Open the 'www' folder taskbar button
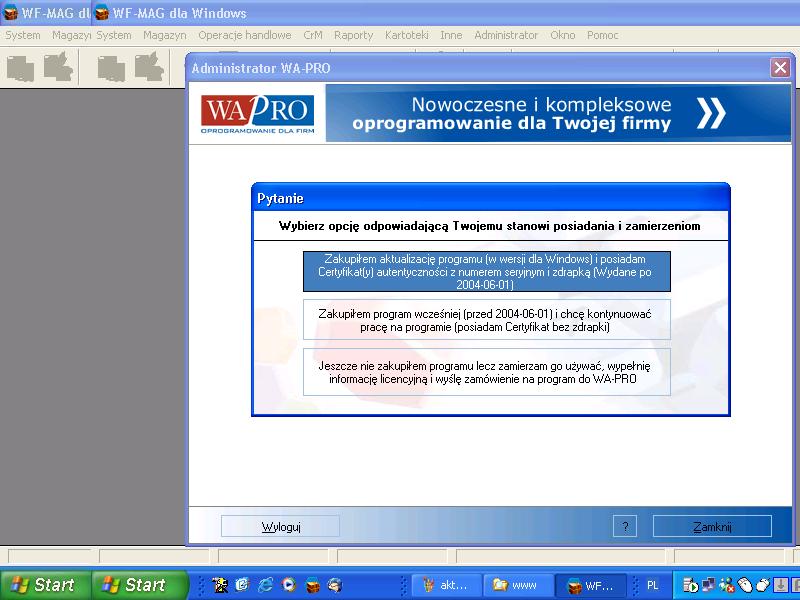800x600 pixels. click(x=514, y=585)
